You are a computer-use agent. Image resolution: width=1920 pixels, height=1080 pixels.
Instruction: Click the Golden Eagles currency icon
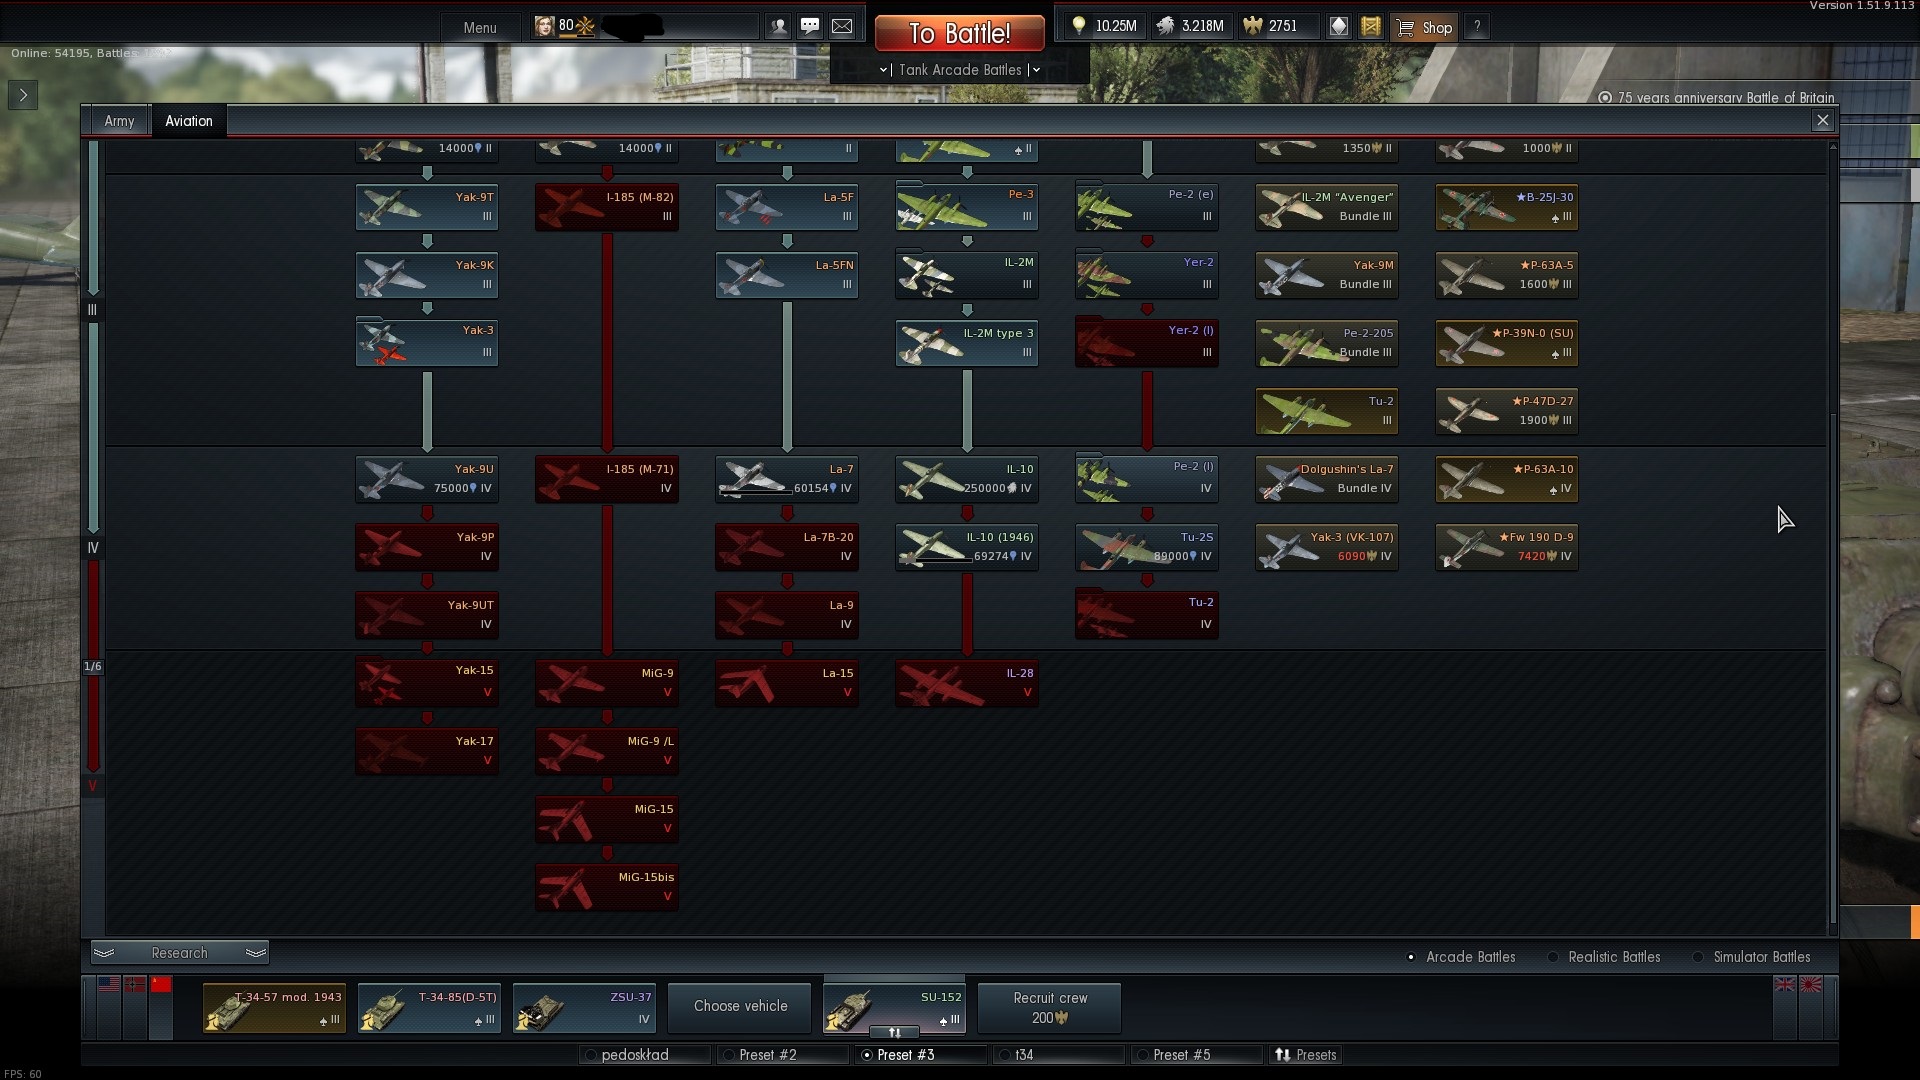(1252, 26)
